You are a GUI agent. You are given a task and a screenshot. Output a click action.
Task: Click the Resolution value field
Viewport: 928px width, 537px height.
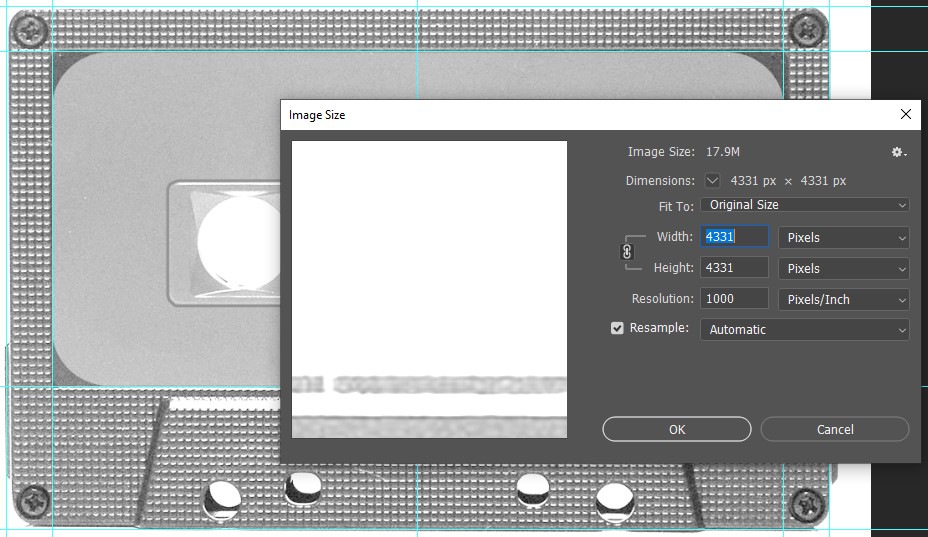pyautogui.click(x=735, y=299)
